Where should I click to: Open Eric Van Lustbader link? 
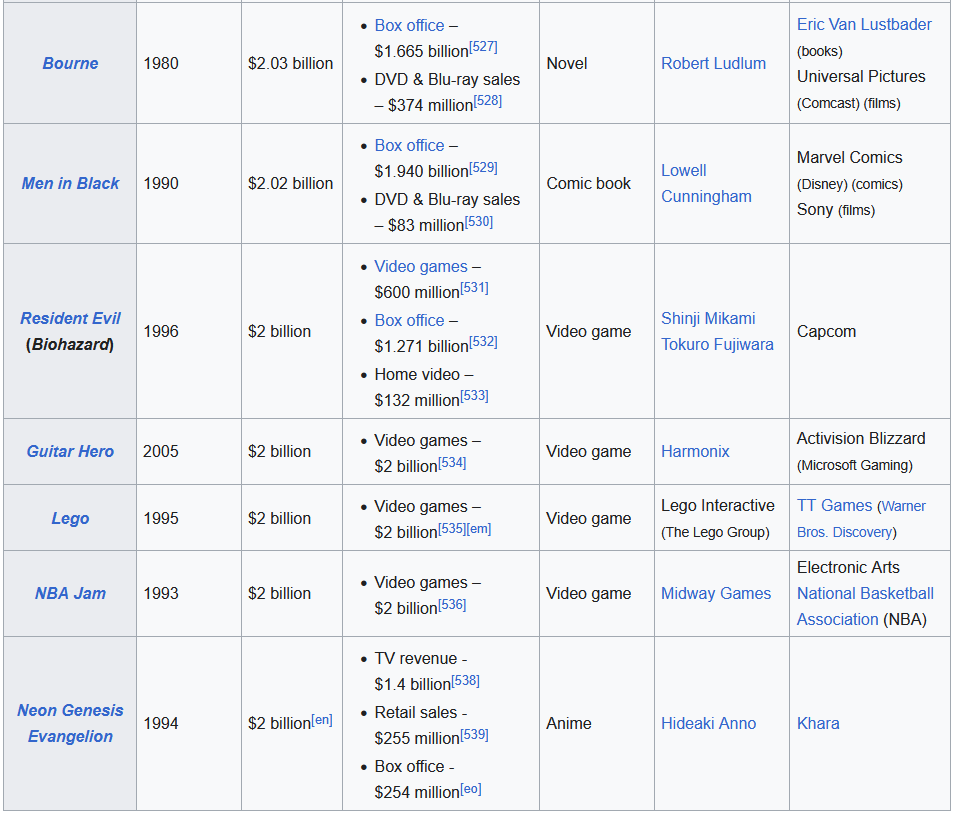pos(864,25)
